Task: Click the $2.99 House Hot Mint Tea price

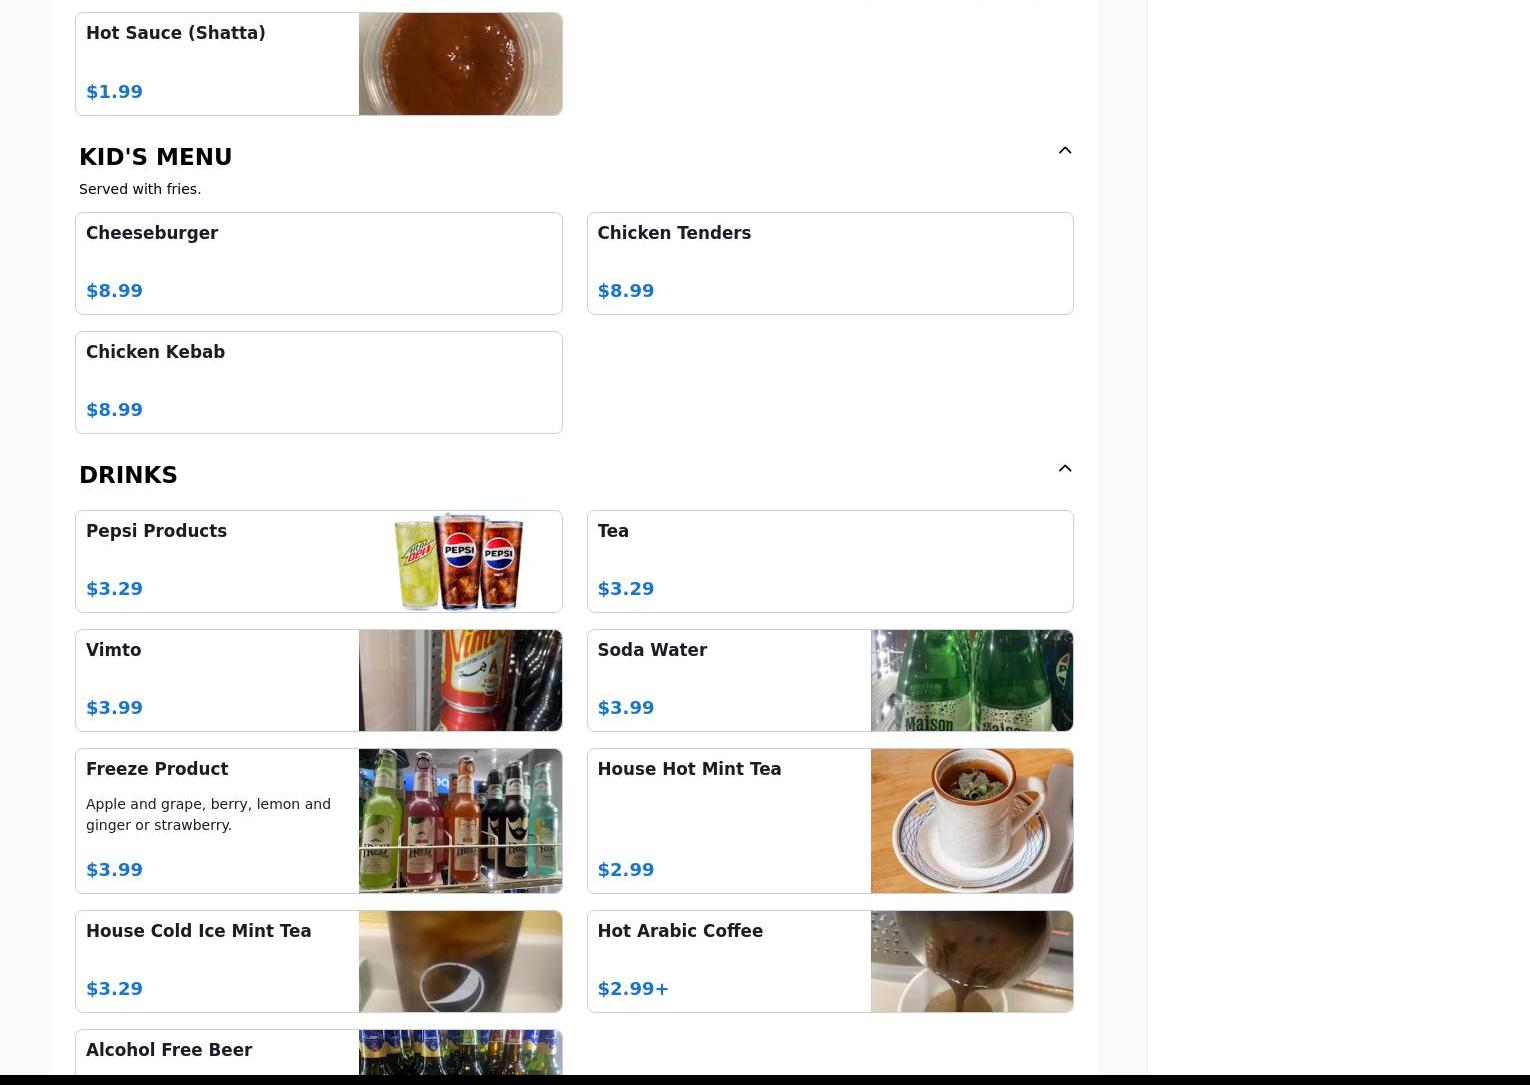Action: pyautogui.click(x=626, y=870)
